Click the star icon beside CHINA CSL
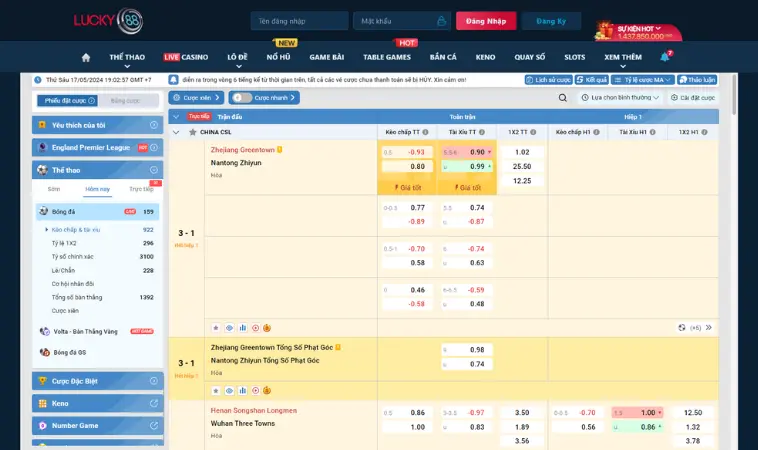 [x=192, y=131]
